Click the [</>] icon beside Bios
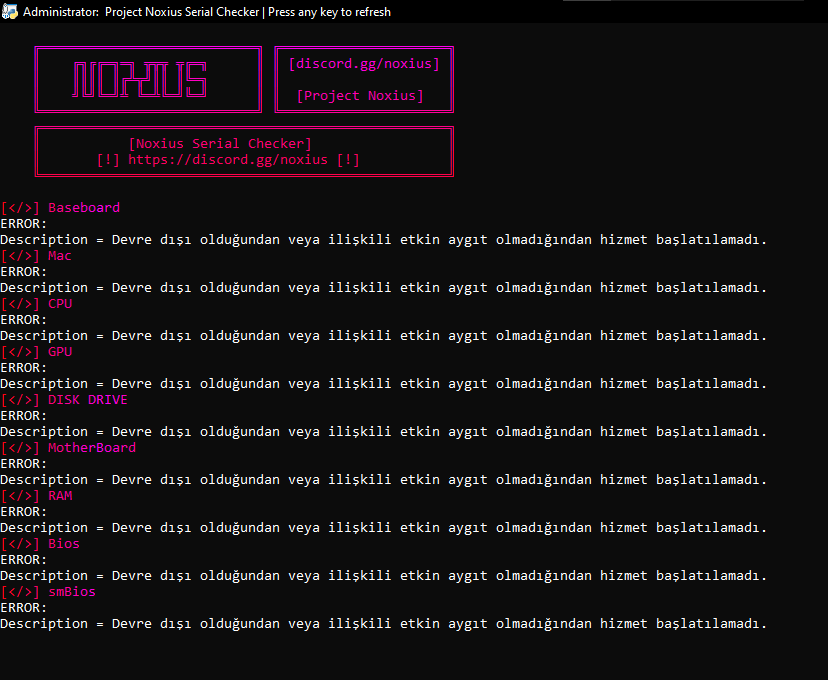828x680 pixels. [x=20, y=543]
